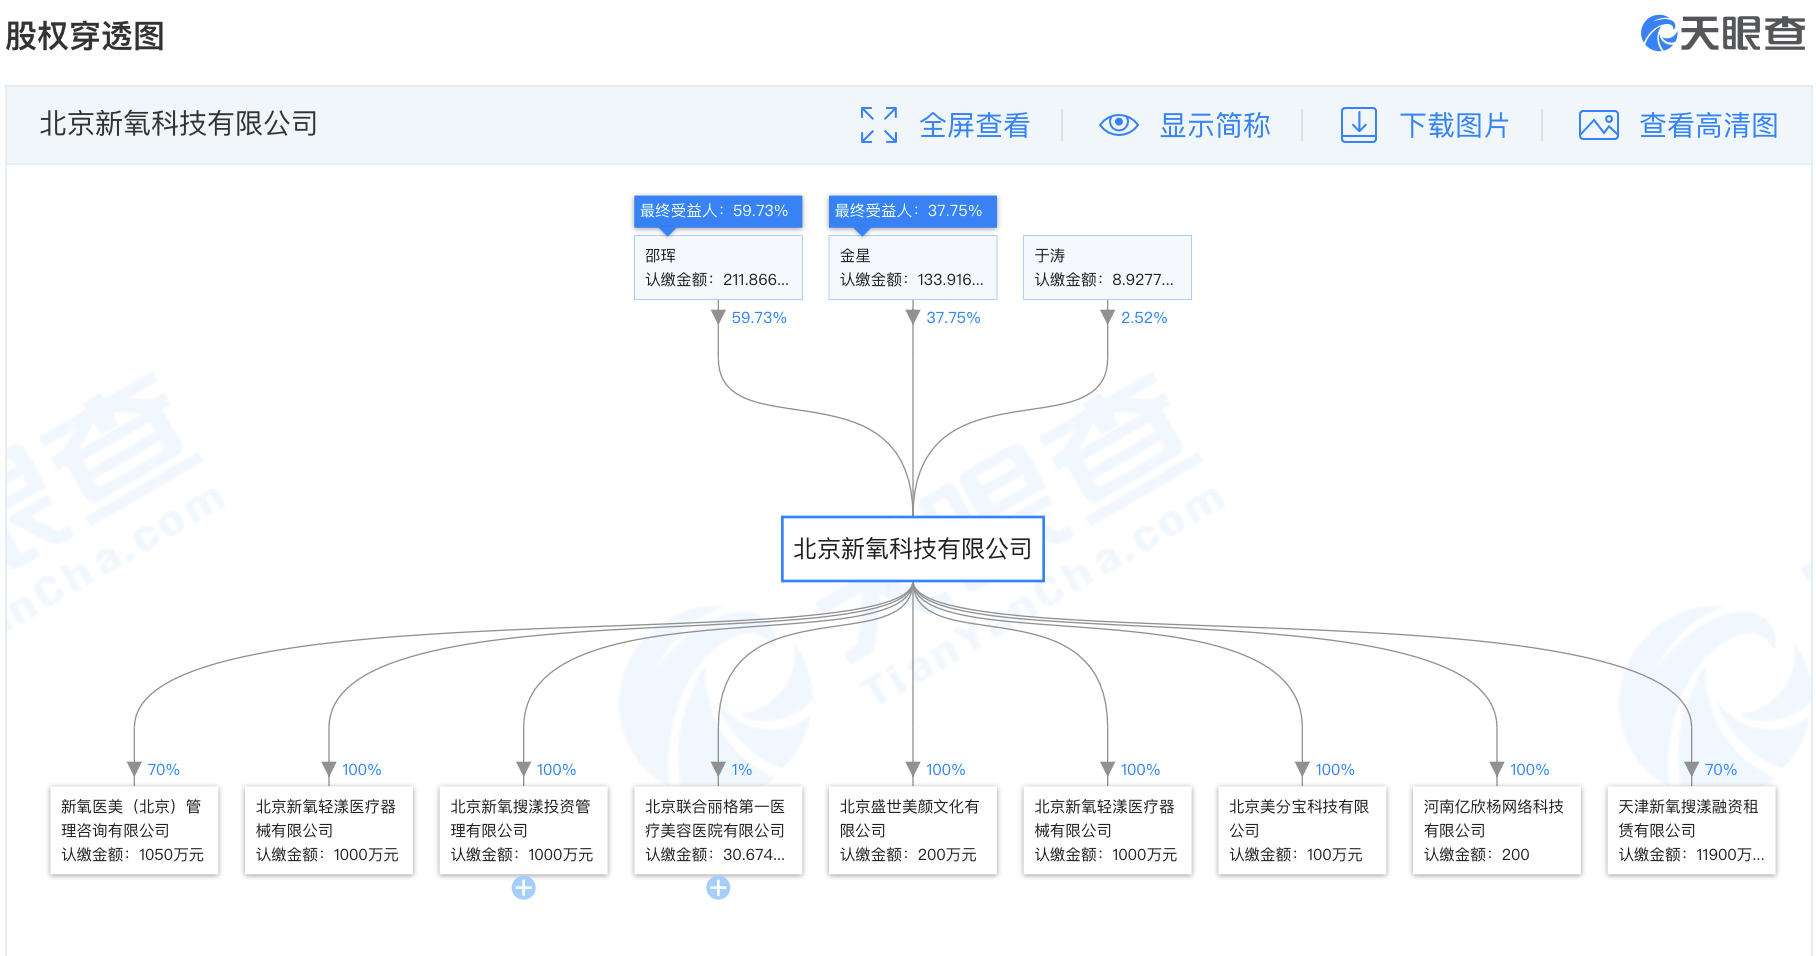Select the 北京新氧科技有限公司 header label
Viewport: 1816px width, 956px height.
point(175,124)
